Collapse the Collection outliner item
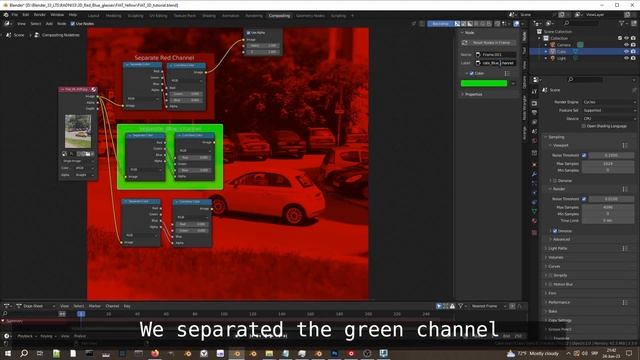 pyautogui.click(x=540, y=38)
